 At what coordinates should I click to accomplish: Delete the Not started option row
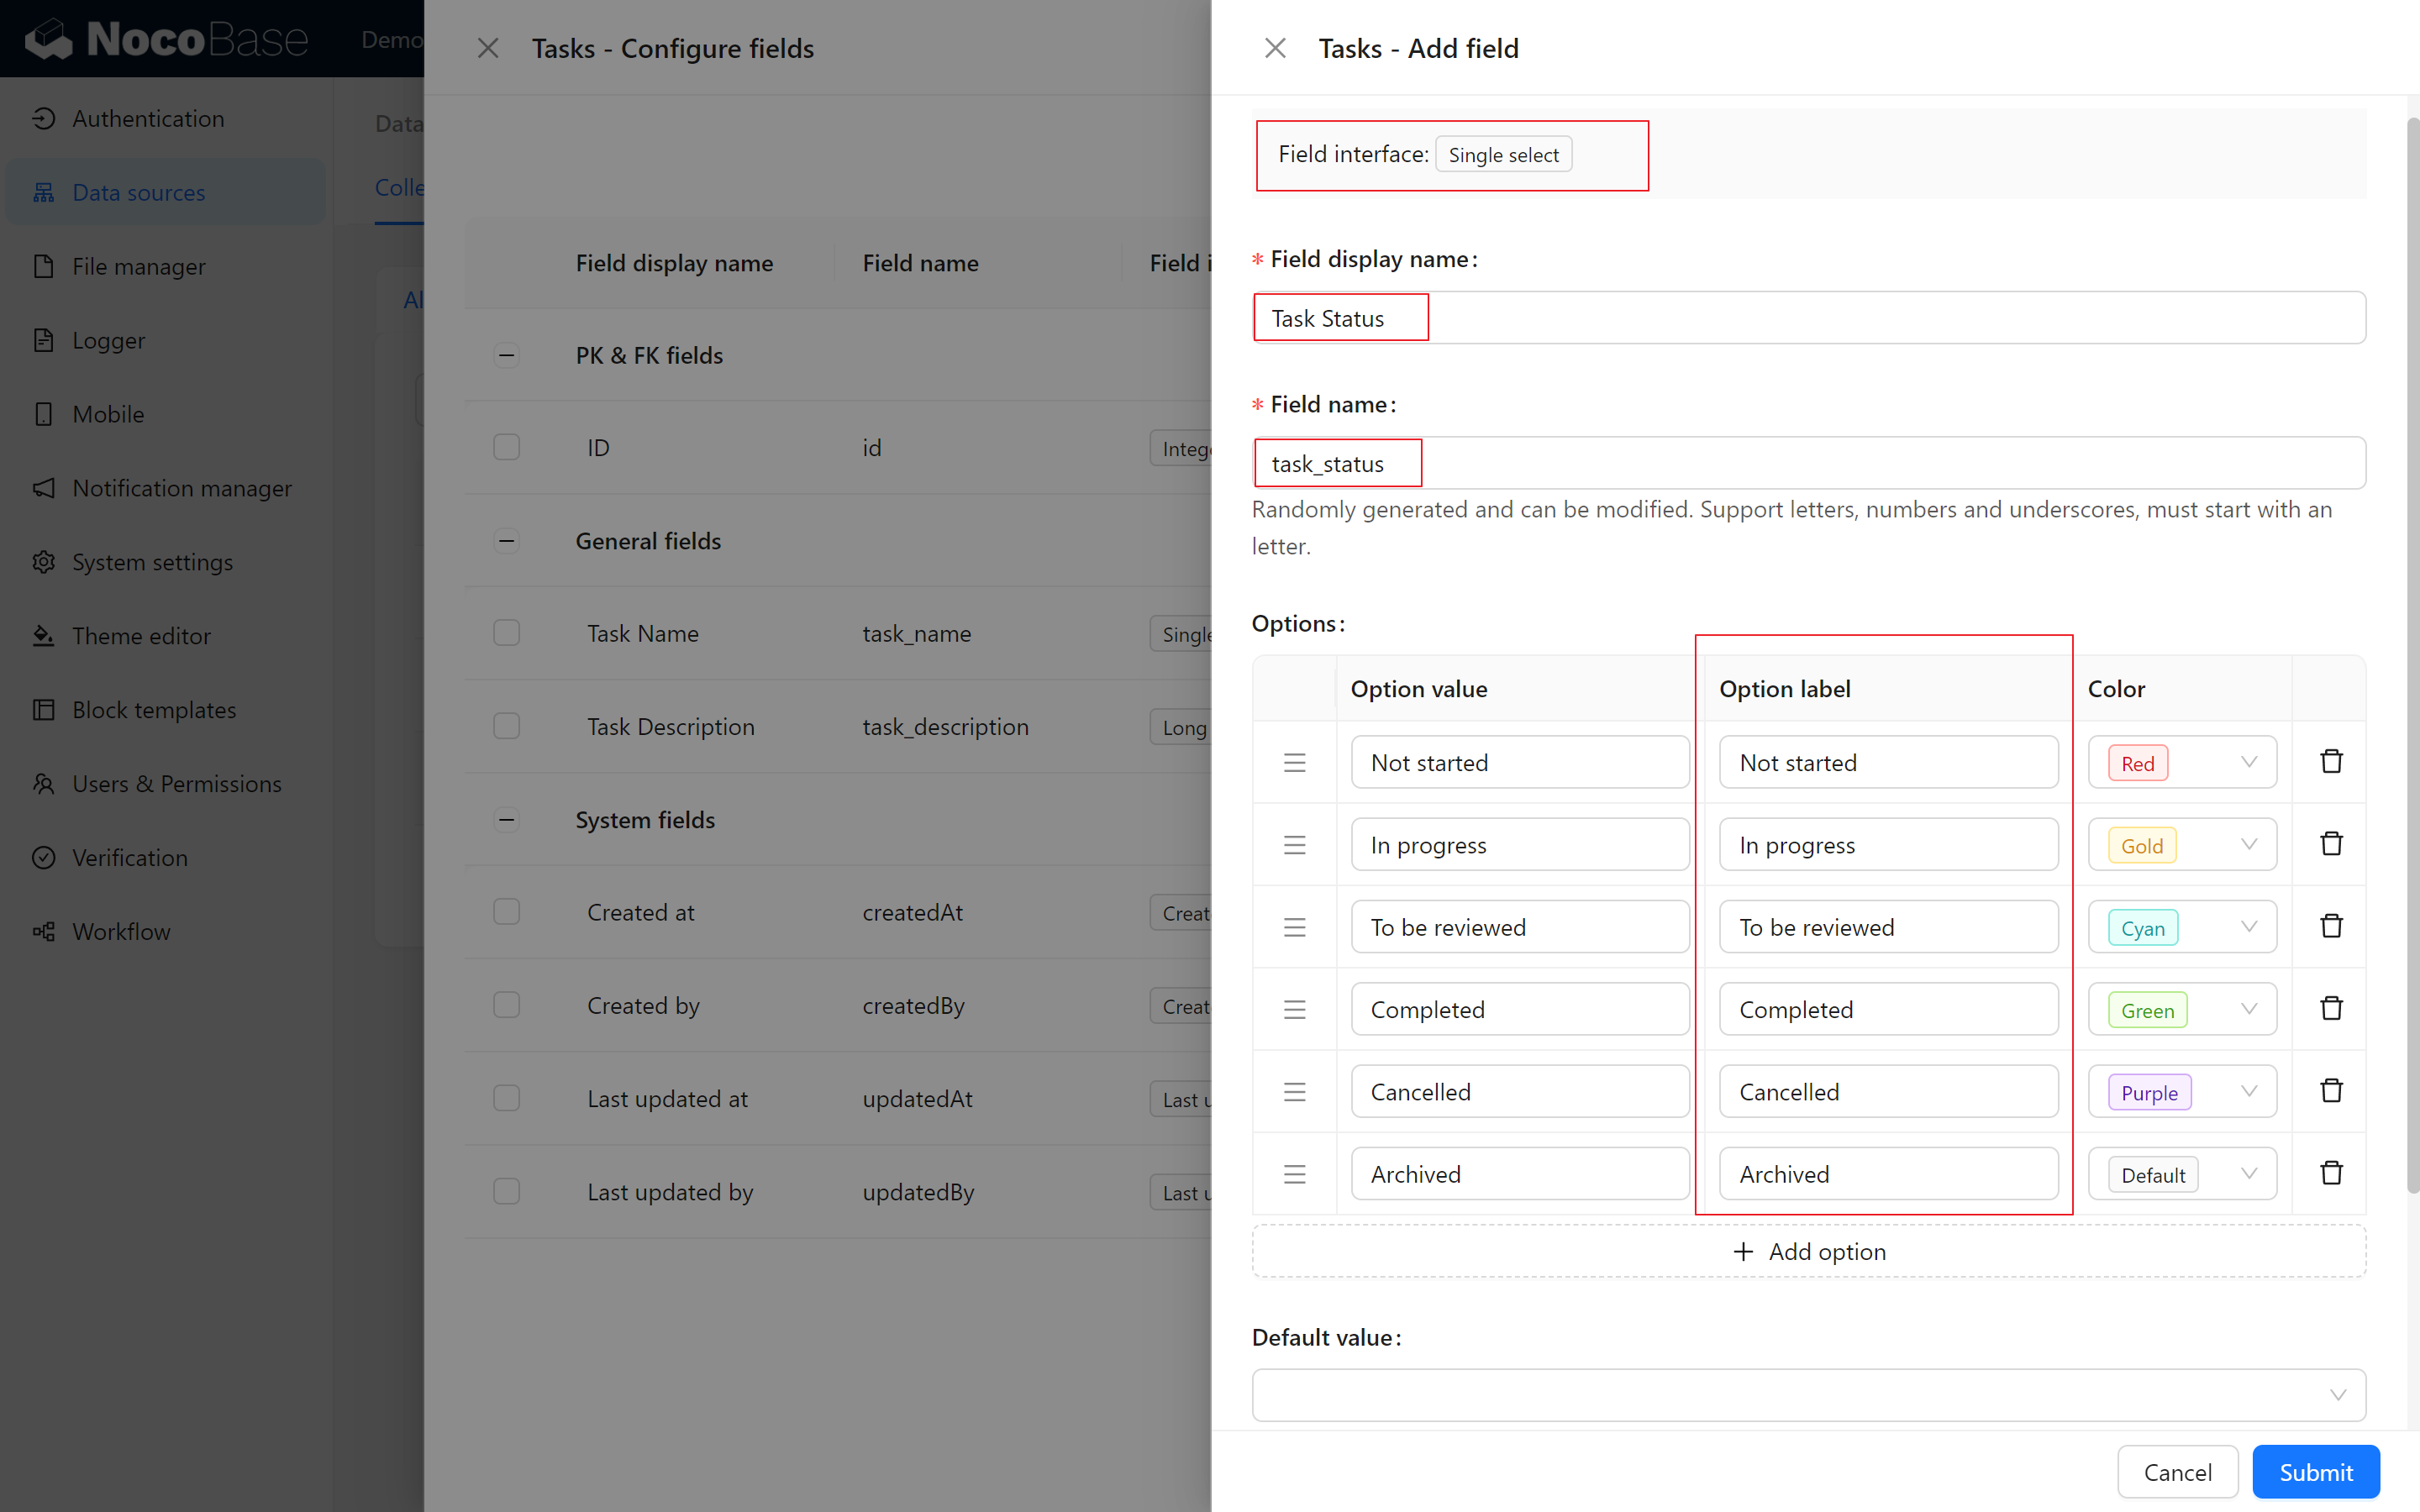[x=2331, y=762]
